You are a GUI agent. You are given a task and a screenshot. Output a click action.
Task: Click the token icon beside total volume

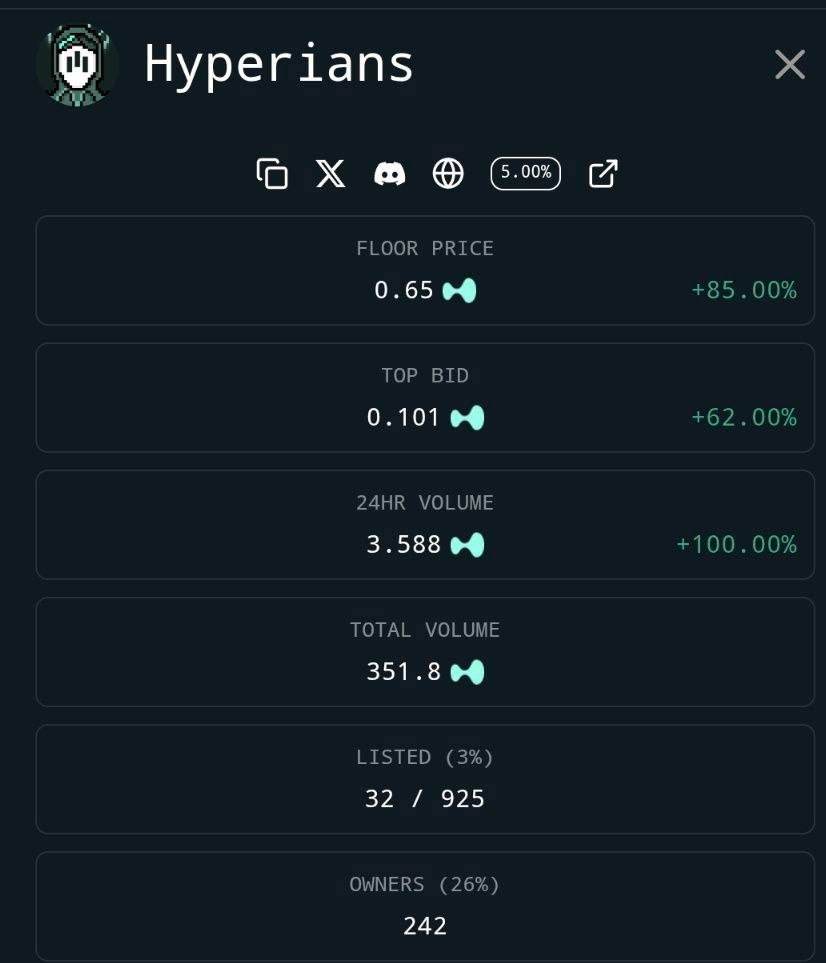[x=467, y=672]
